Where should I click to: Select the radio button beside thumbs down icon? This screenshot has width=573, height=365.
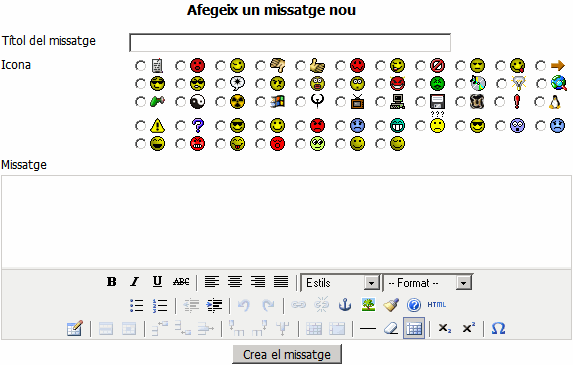pos(260,66)
